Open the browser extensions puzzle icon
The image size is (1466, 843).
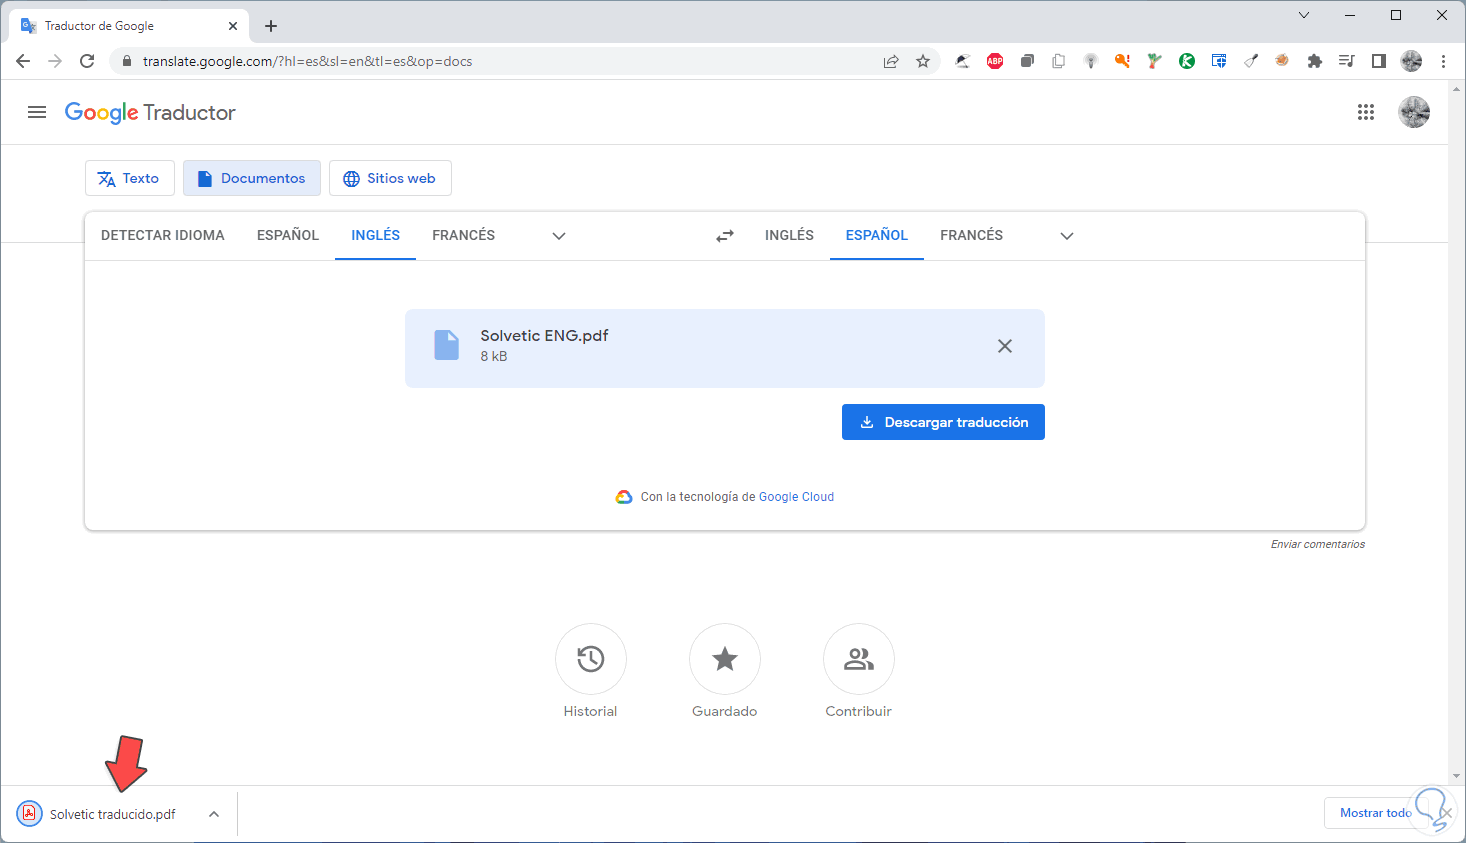click(x=1315, y=61)
